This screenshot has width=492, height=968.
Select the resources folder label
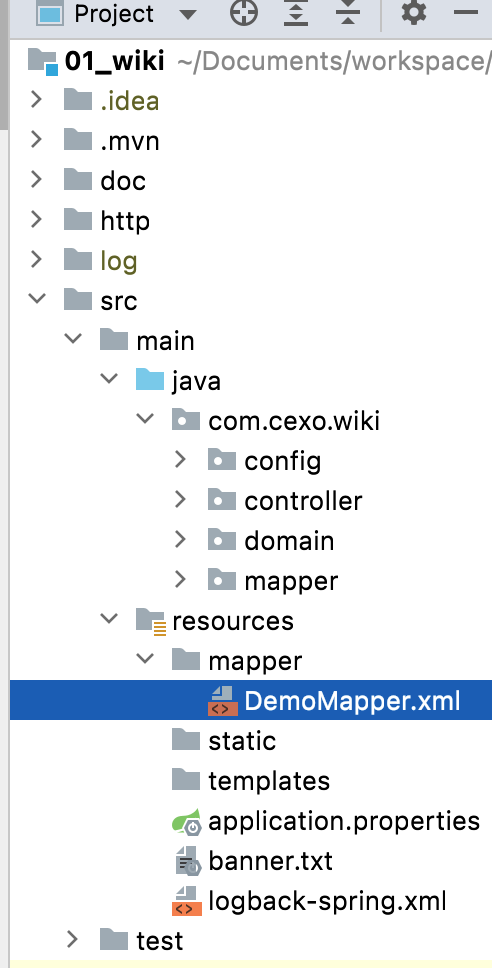point(233,621)
